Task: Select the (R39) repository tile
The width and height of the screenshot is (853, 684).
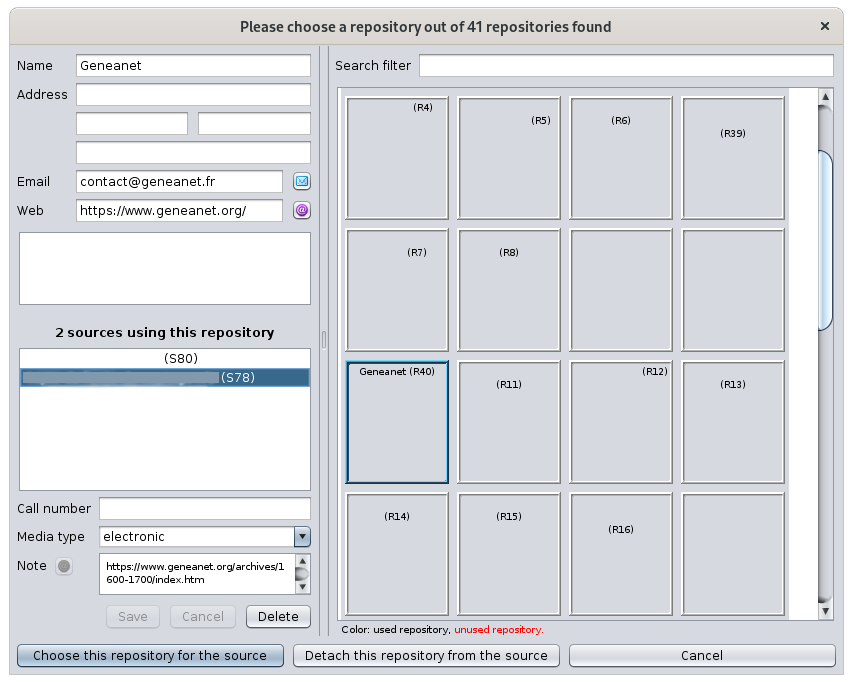Action: (733, 158)
